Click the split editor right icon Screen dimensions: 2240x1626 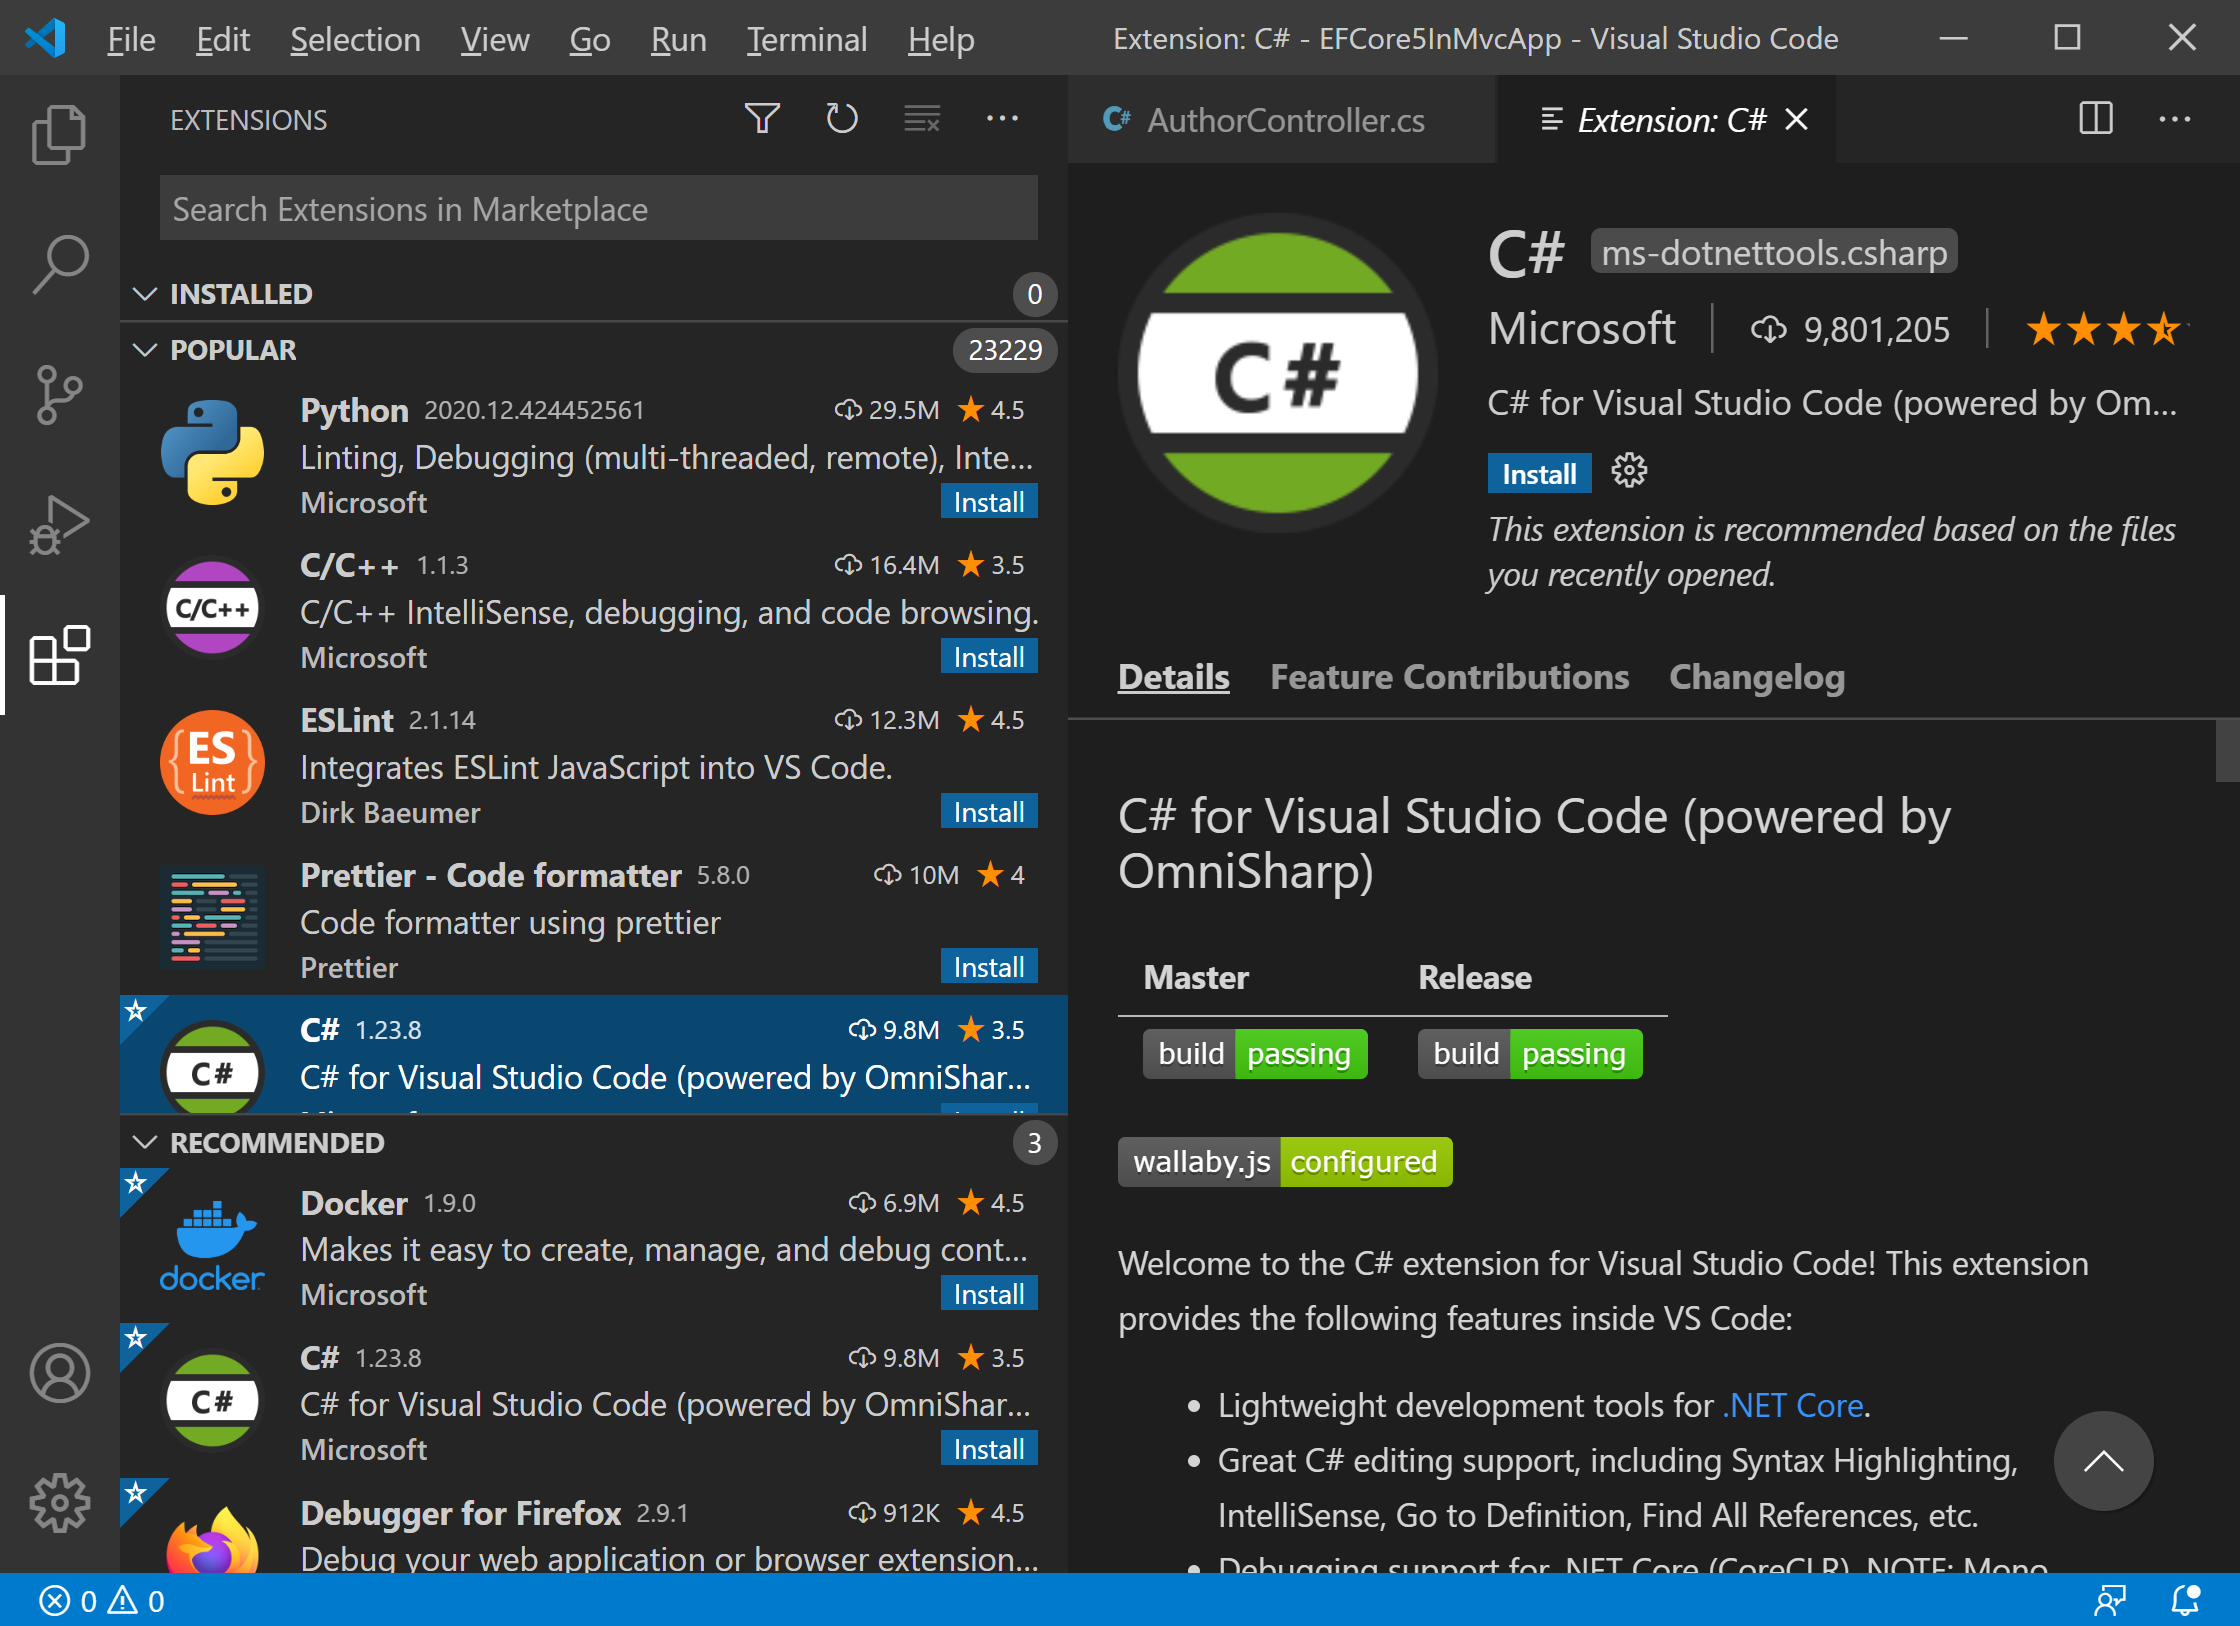click(2095, 119)
